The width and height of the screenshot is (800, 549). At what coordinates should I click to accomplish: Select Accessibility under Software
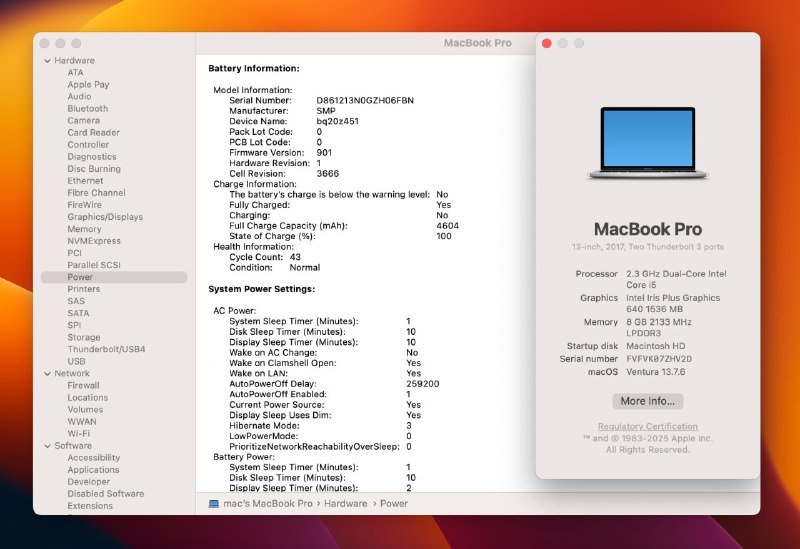(94, 458)
